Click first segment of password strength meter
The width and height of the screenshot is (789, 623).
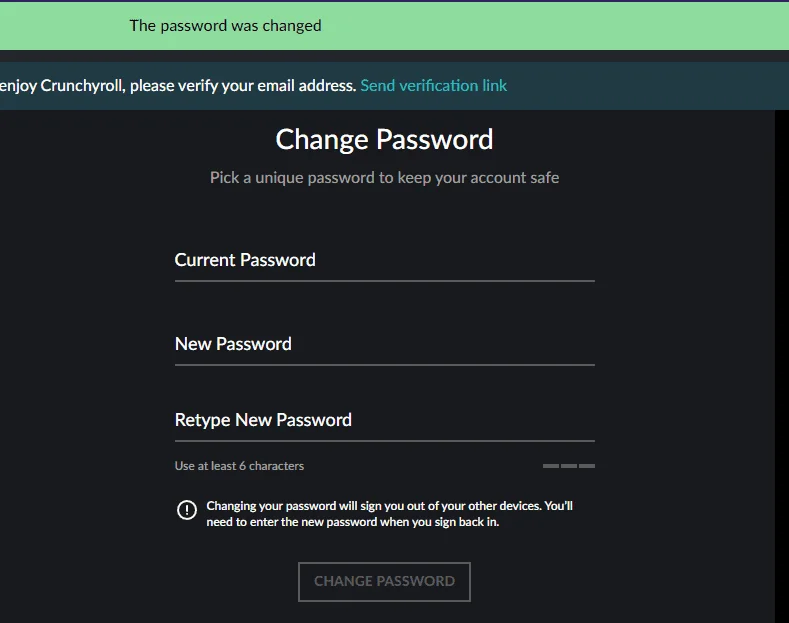coord(551,466)
